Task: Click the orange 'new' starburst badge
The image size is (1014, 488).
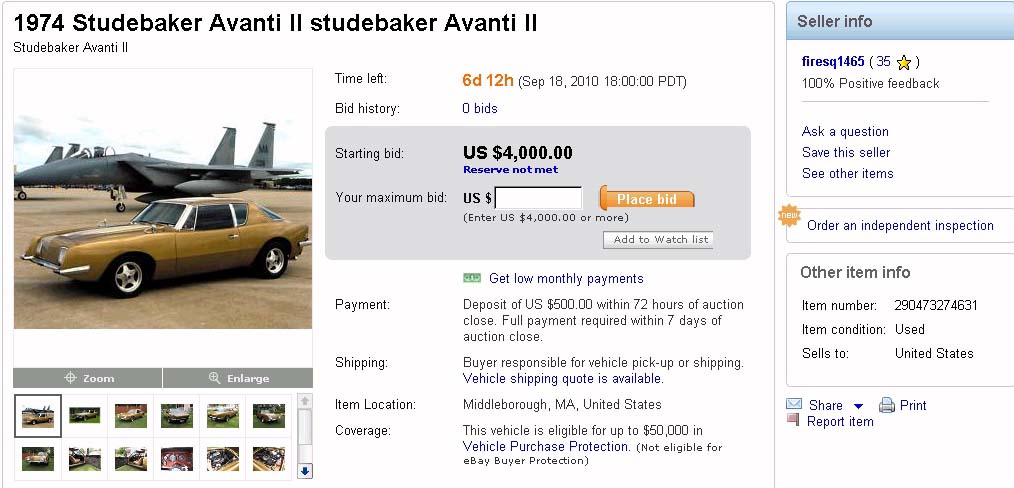Action: point(790,216)
